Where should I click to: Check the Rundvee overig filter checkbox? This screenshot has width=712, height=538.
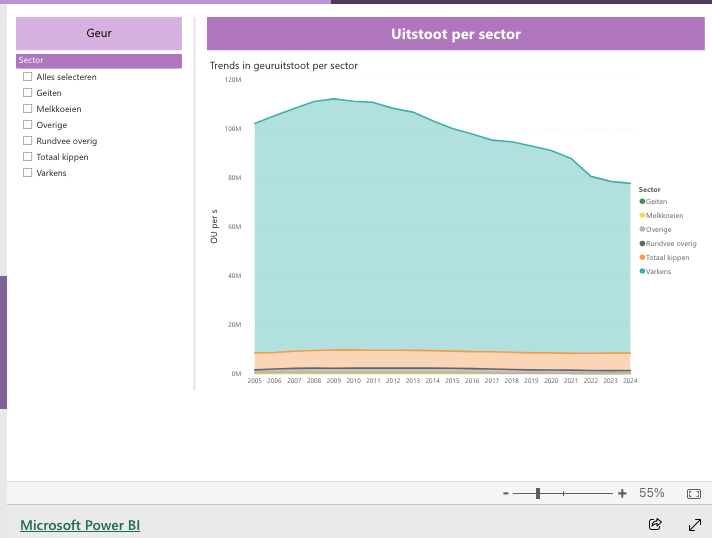coord(28,141)
